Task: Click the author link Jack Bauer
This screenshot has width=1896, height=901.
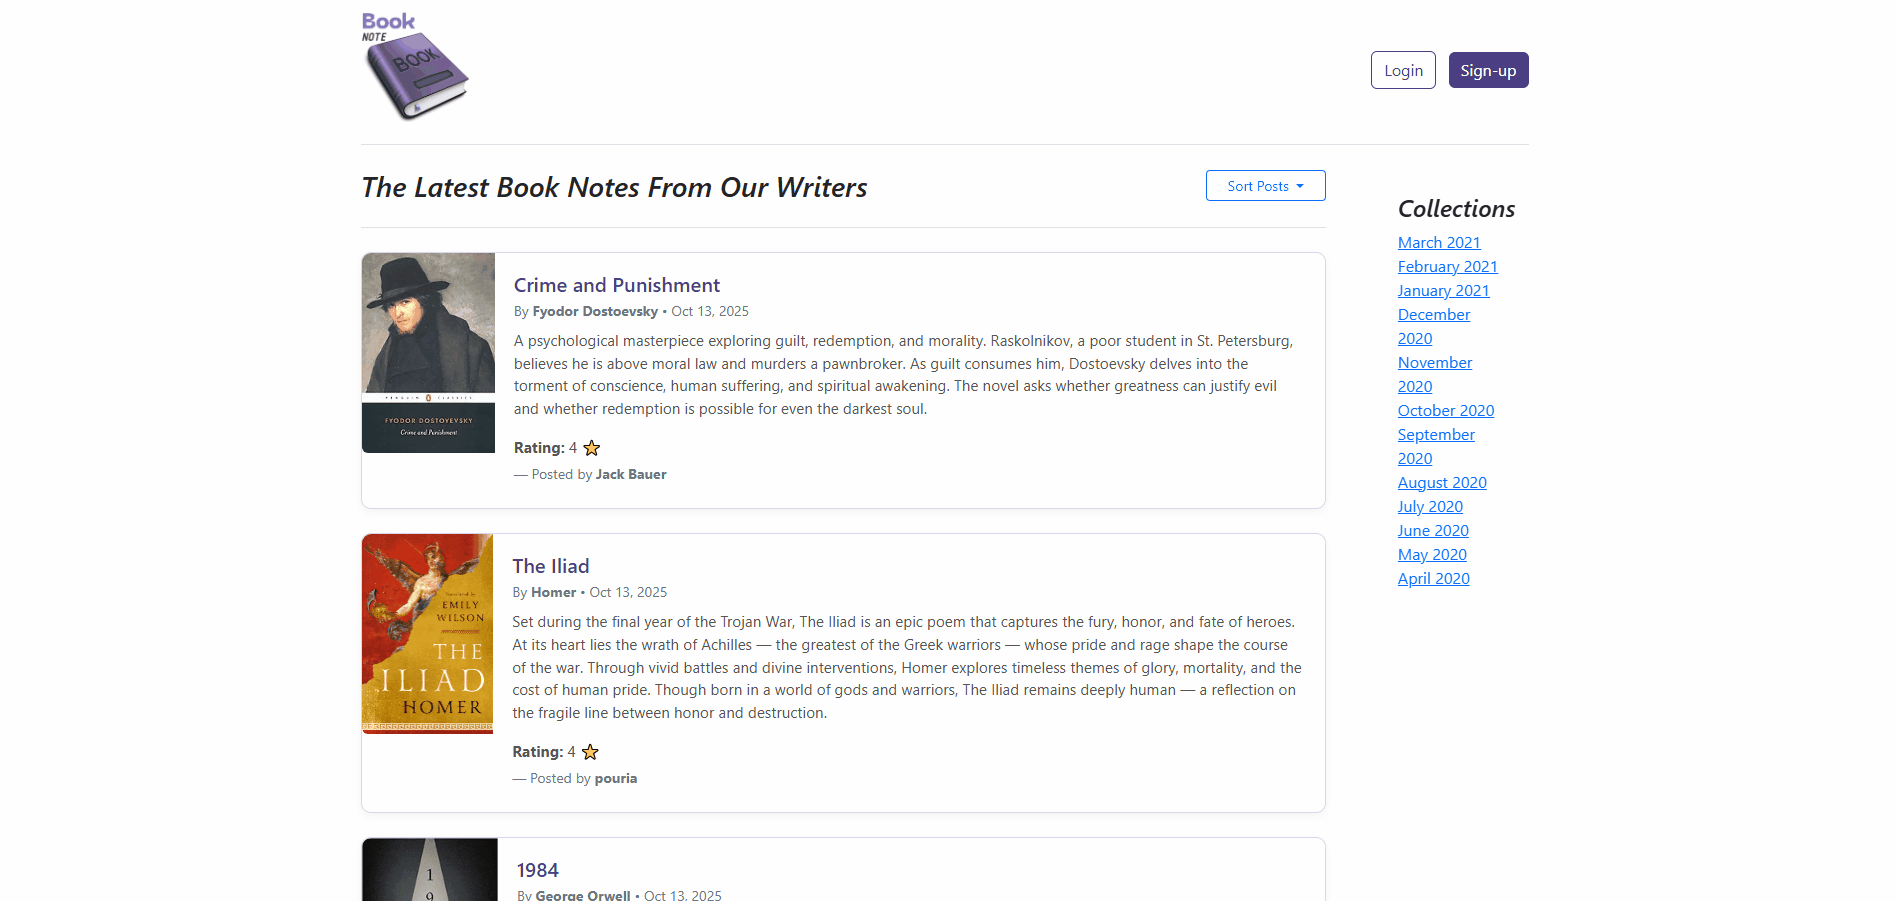Action: point(630,474)
